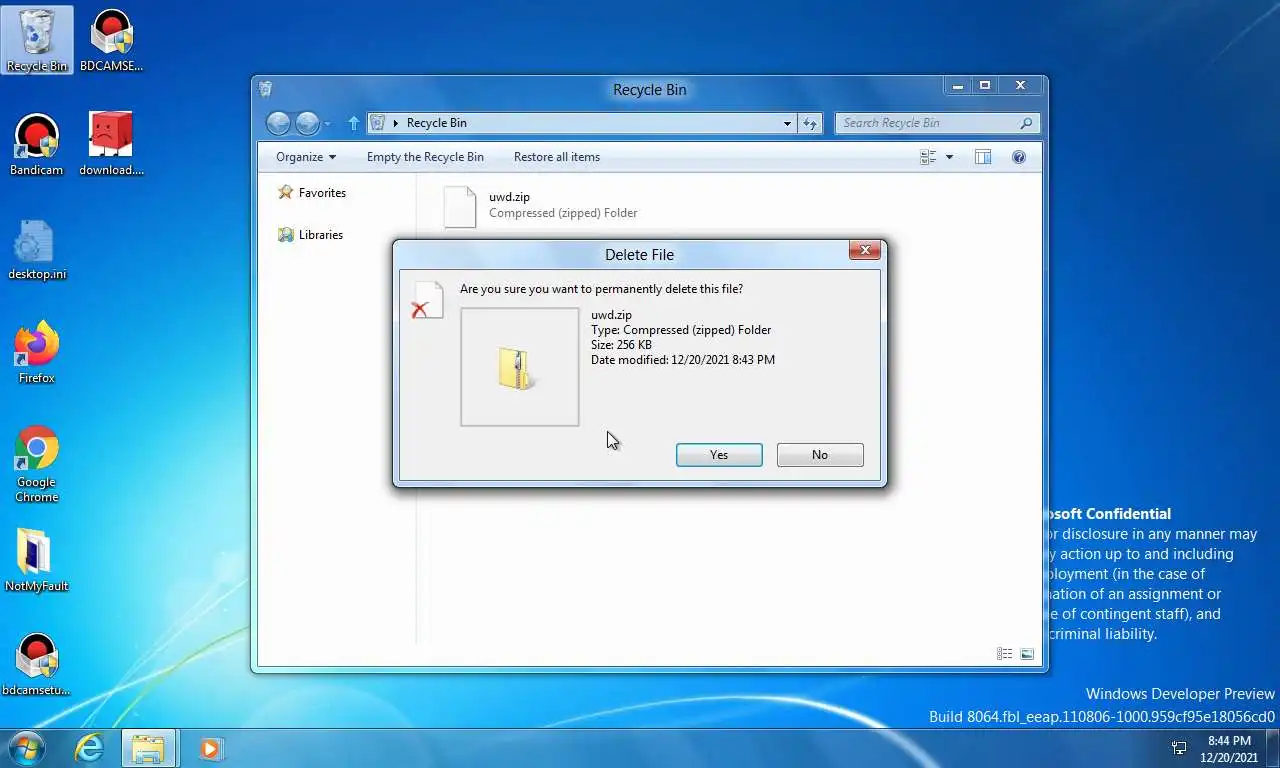
Task: Click the zipped folder thumbnail in dialog
Action: tap(519, 367)
